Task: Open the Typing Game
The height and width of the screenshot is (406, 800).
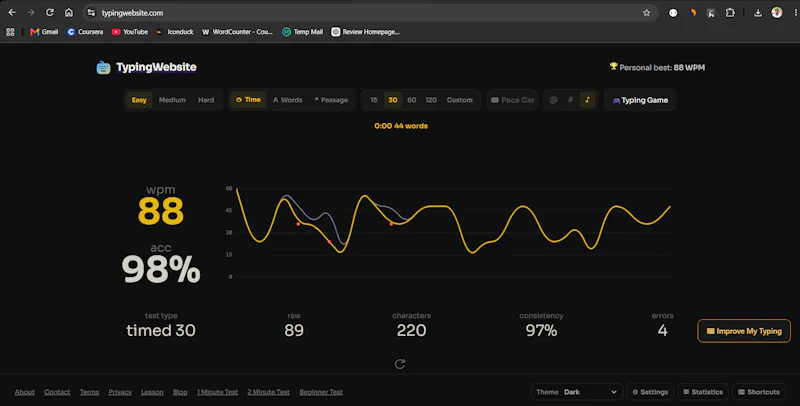Action: coord(640,100)
